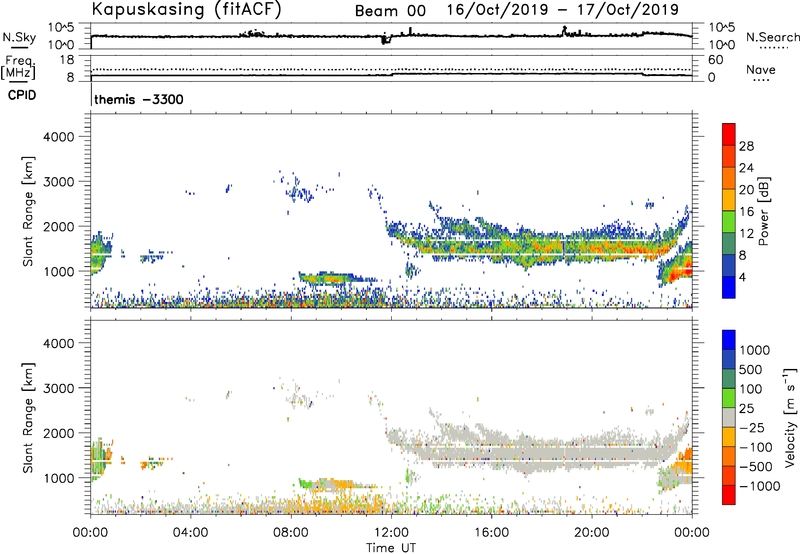Click the '16/Oct/2019 – 17/Oct/2019' date range

point(563,10)
